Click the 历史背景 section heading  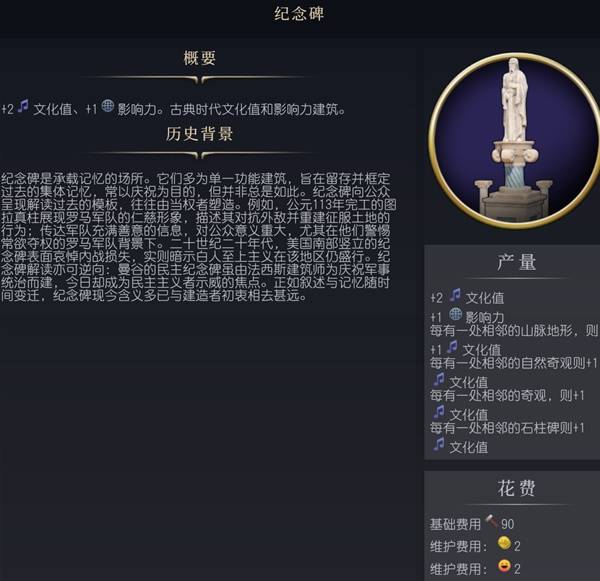click(x=199, y=134)
